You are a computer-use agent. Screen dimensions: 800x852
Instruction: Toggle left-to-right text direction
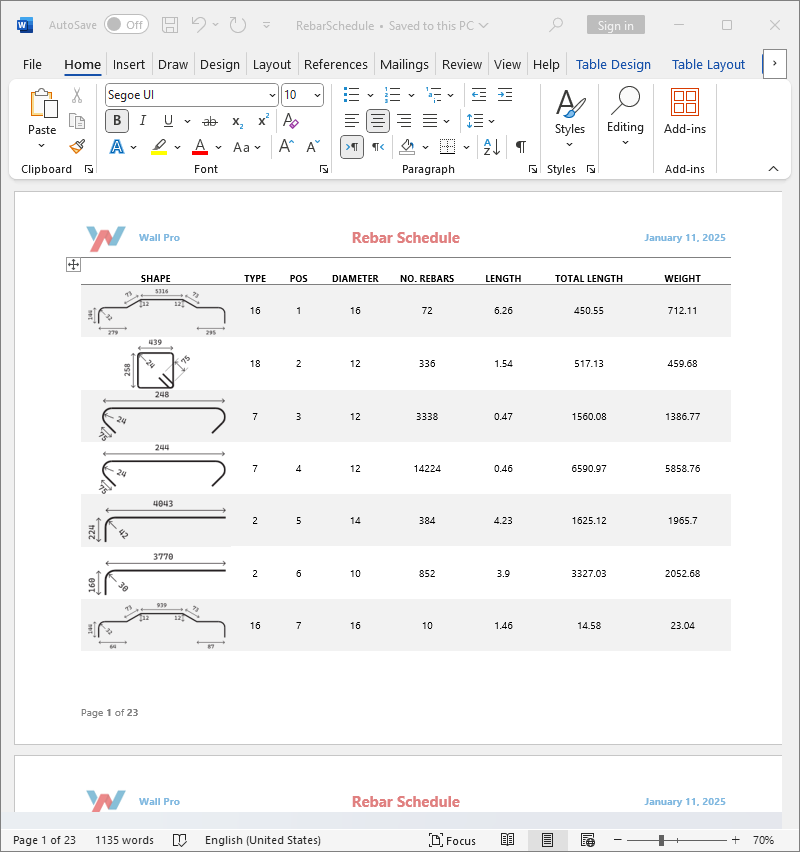[352, 147]
